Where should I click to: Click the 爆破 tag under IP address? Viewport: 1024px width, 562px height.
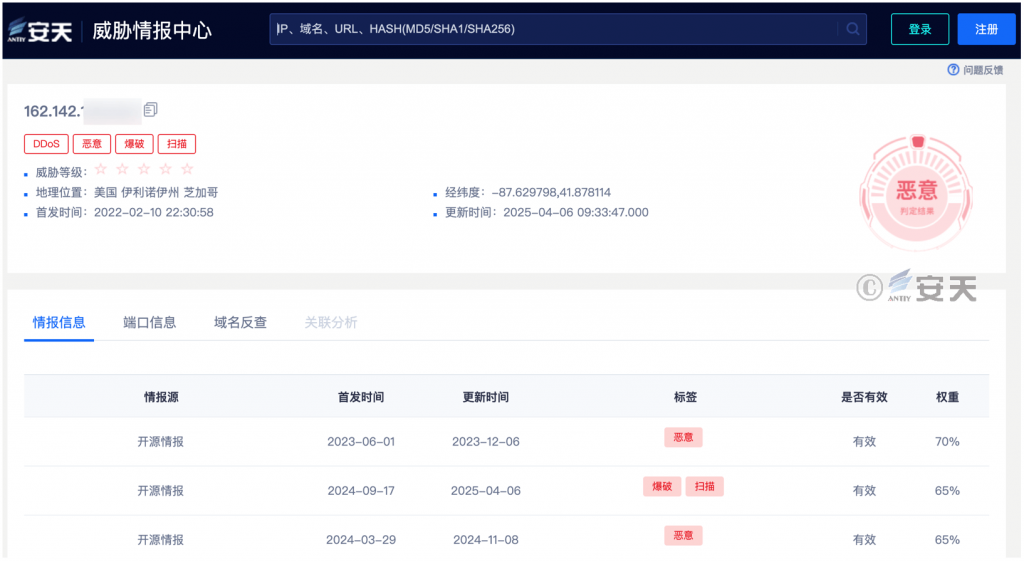point(133,144)
